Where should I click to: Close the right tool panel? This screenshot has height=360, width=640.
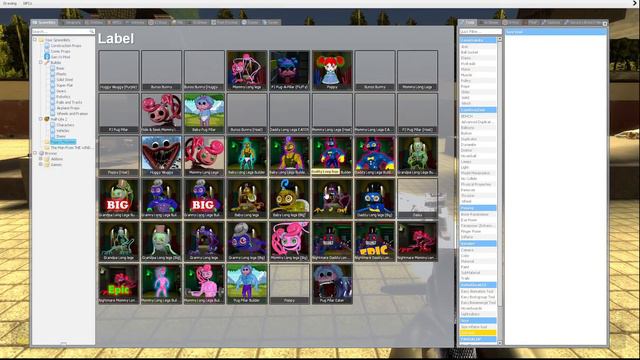605,24
